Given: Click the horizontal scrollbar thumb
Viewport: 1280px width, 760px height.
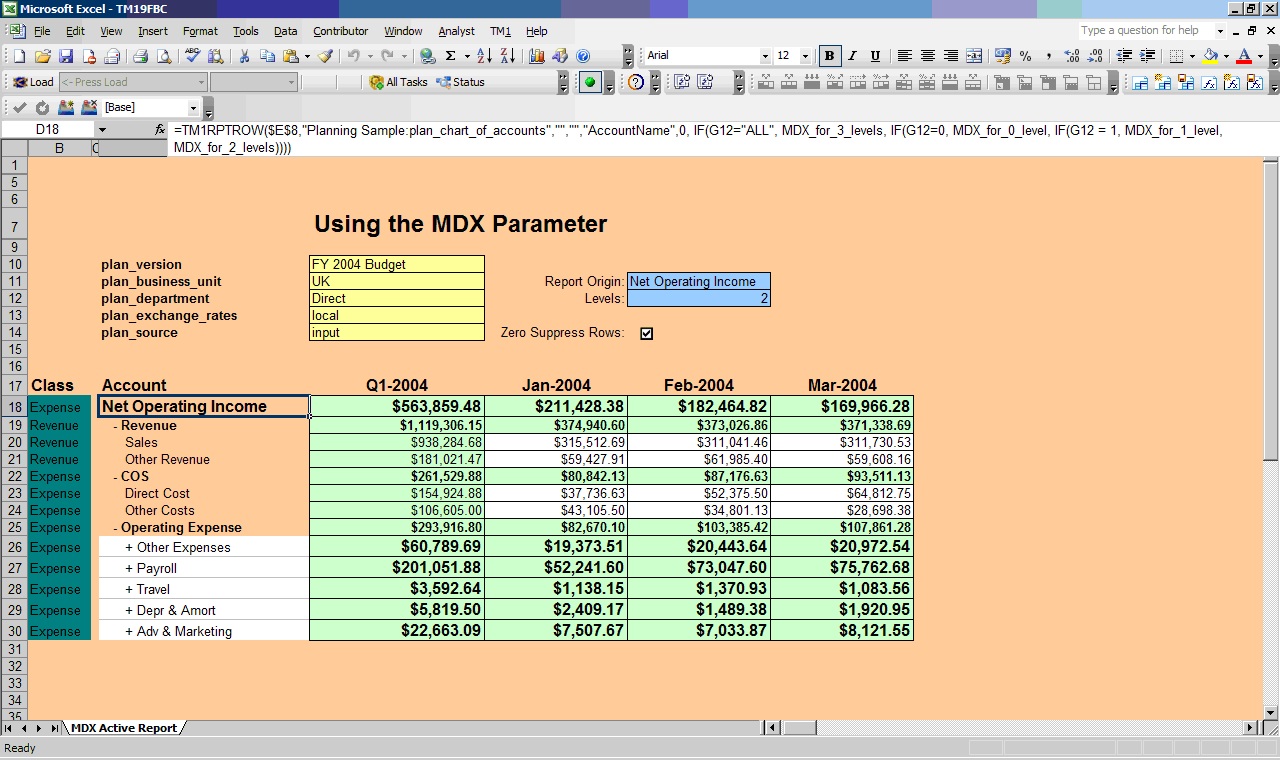Looking at the screenshot, I should [x=799, y=728].
